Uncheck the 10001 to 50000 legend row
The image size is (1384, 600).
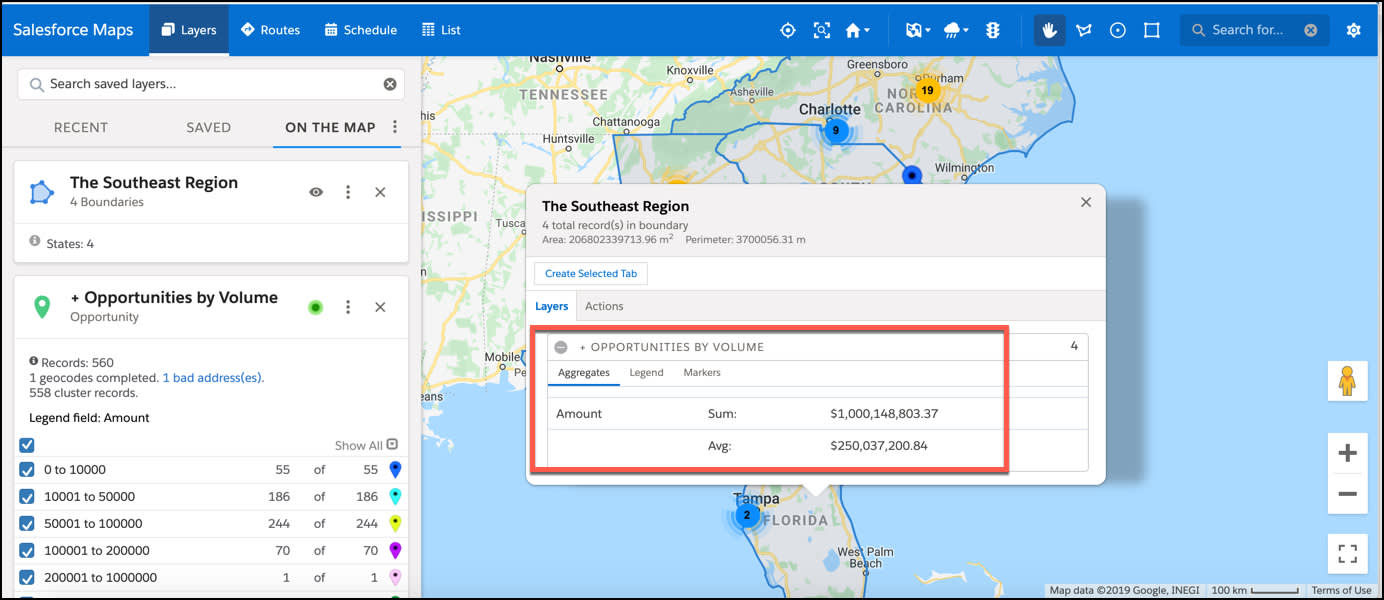pos(27,496)
